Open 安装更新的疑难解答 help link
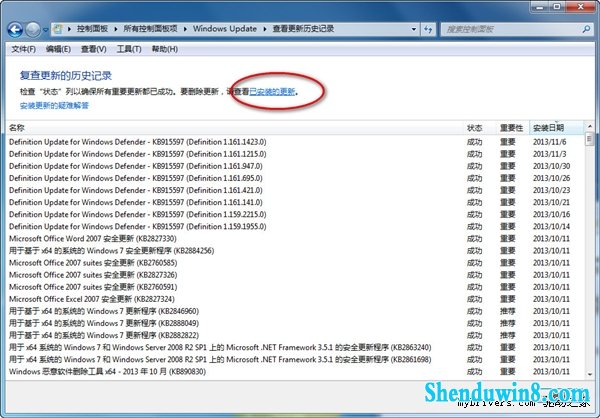This screenshot has width=600, height=418. pyautogui.click(x=54, y=105)
